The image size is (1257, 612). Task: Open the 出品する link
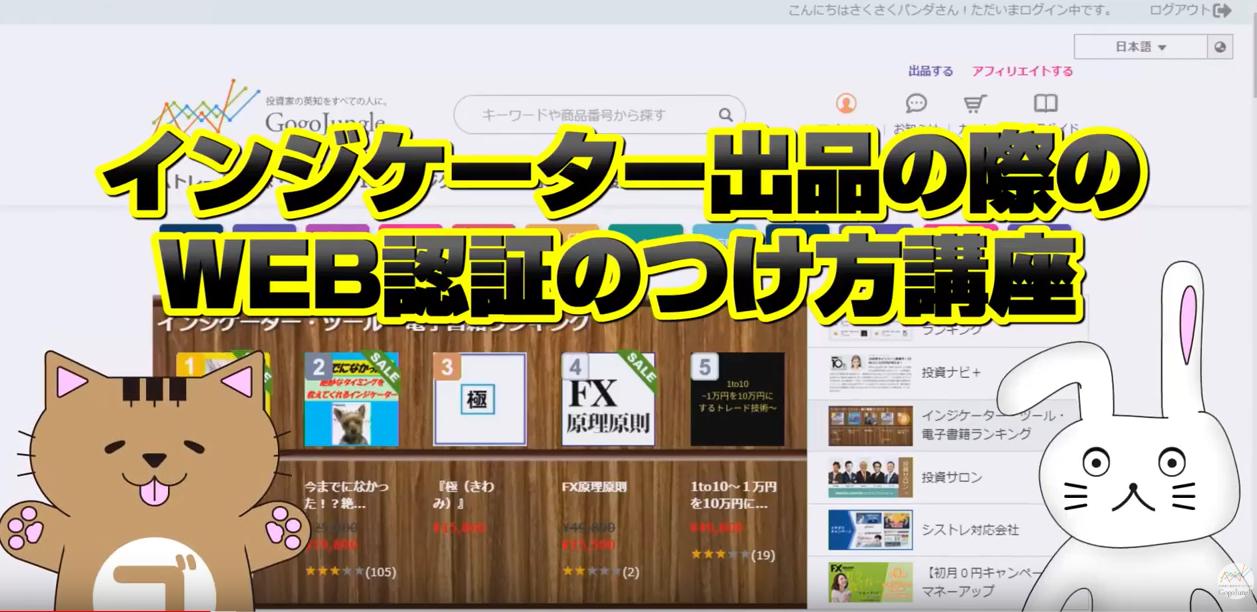(x=930, y=72)
